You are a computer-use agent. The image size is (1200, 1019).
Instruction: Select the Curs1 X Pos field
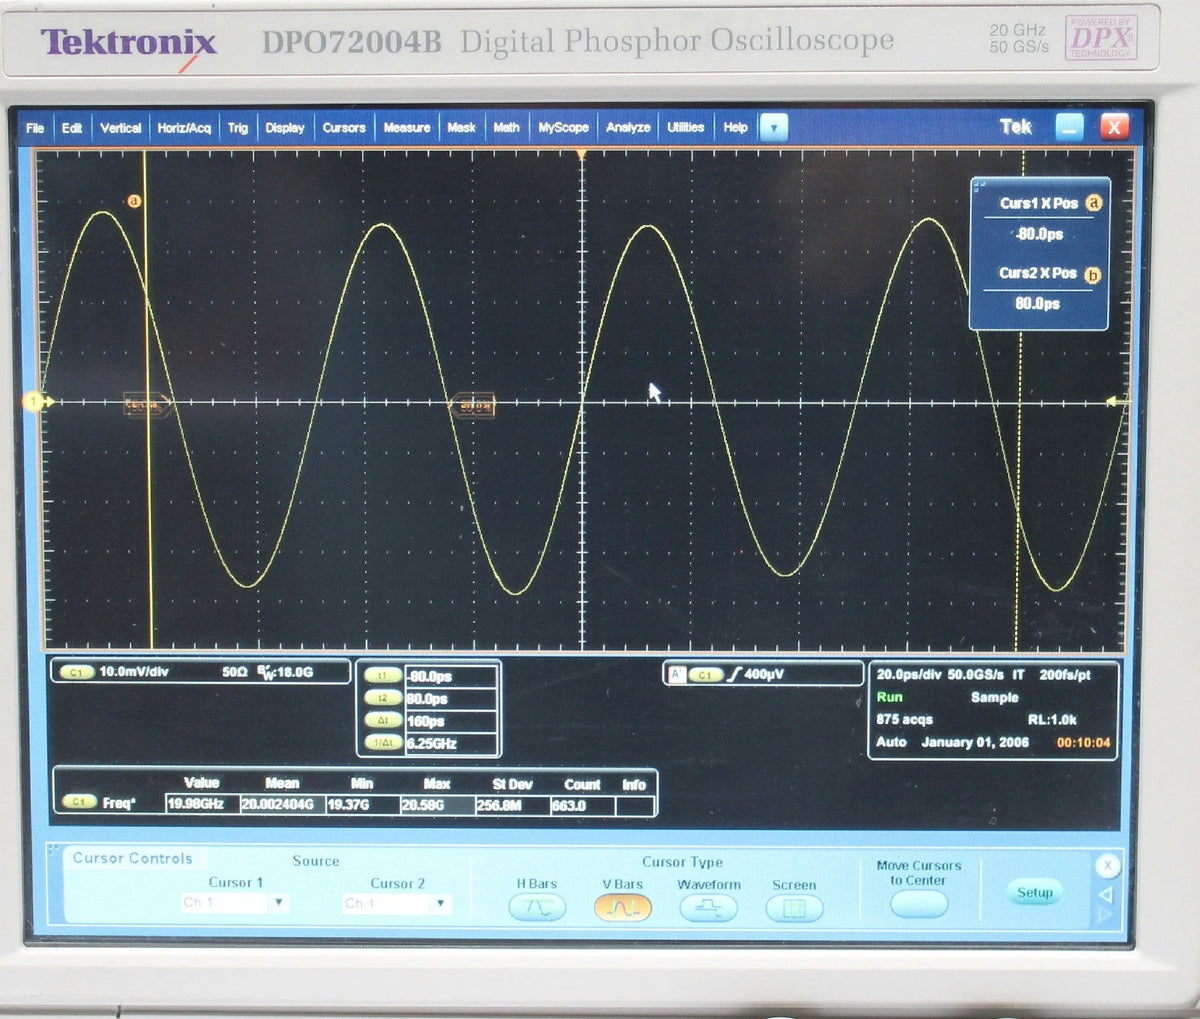pos(1039,234)
